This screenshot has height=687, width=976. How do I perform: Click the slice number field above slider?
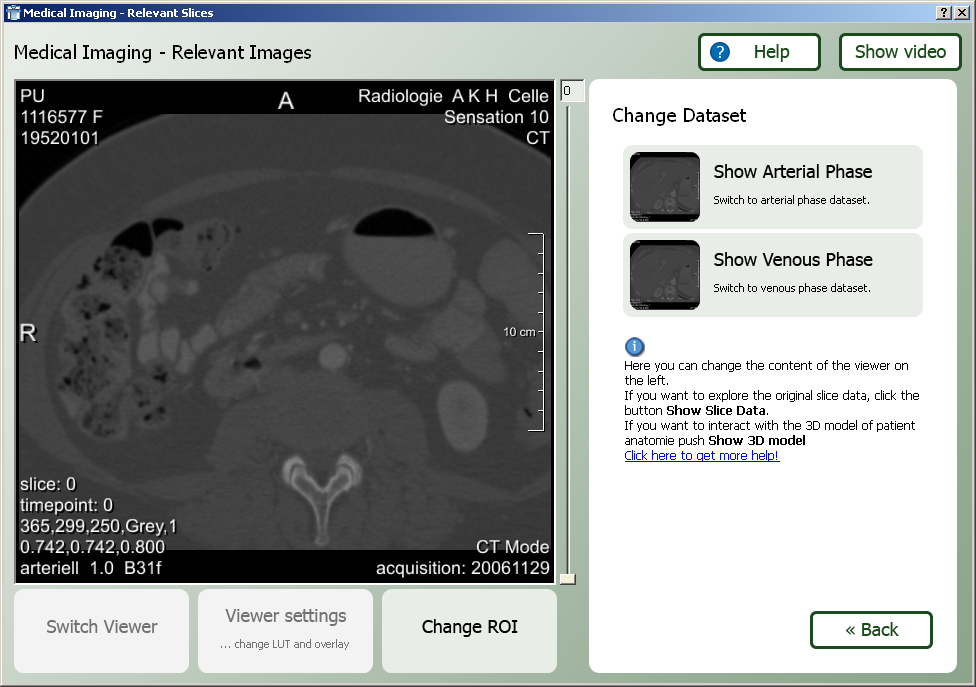571,91
